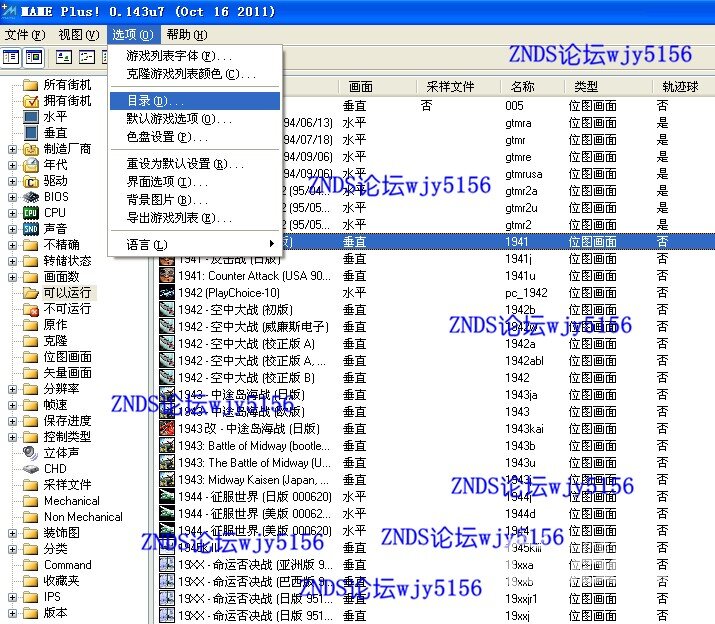Choose 背景图片(B)... menu entry
715x624 pixels.
[x=195, y=200]
